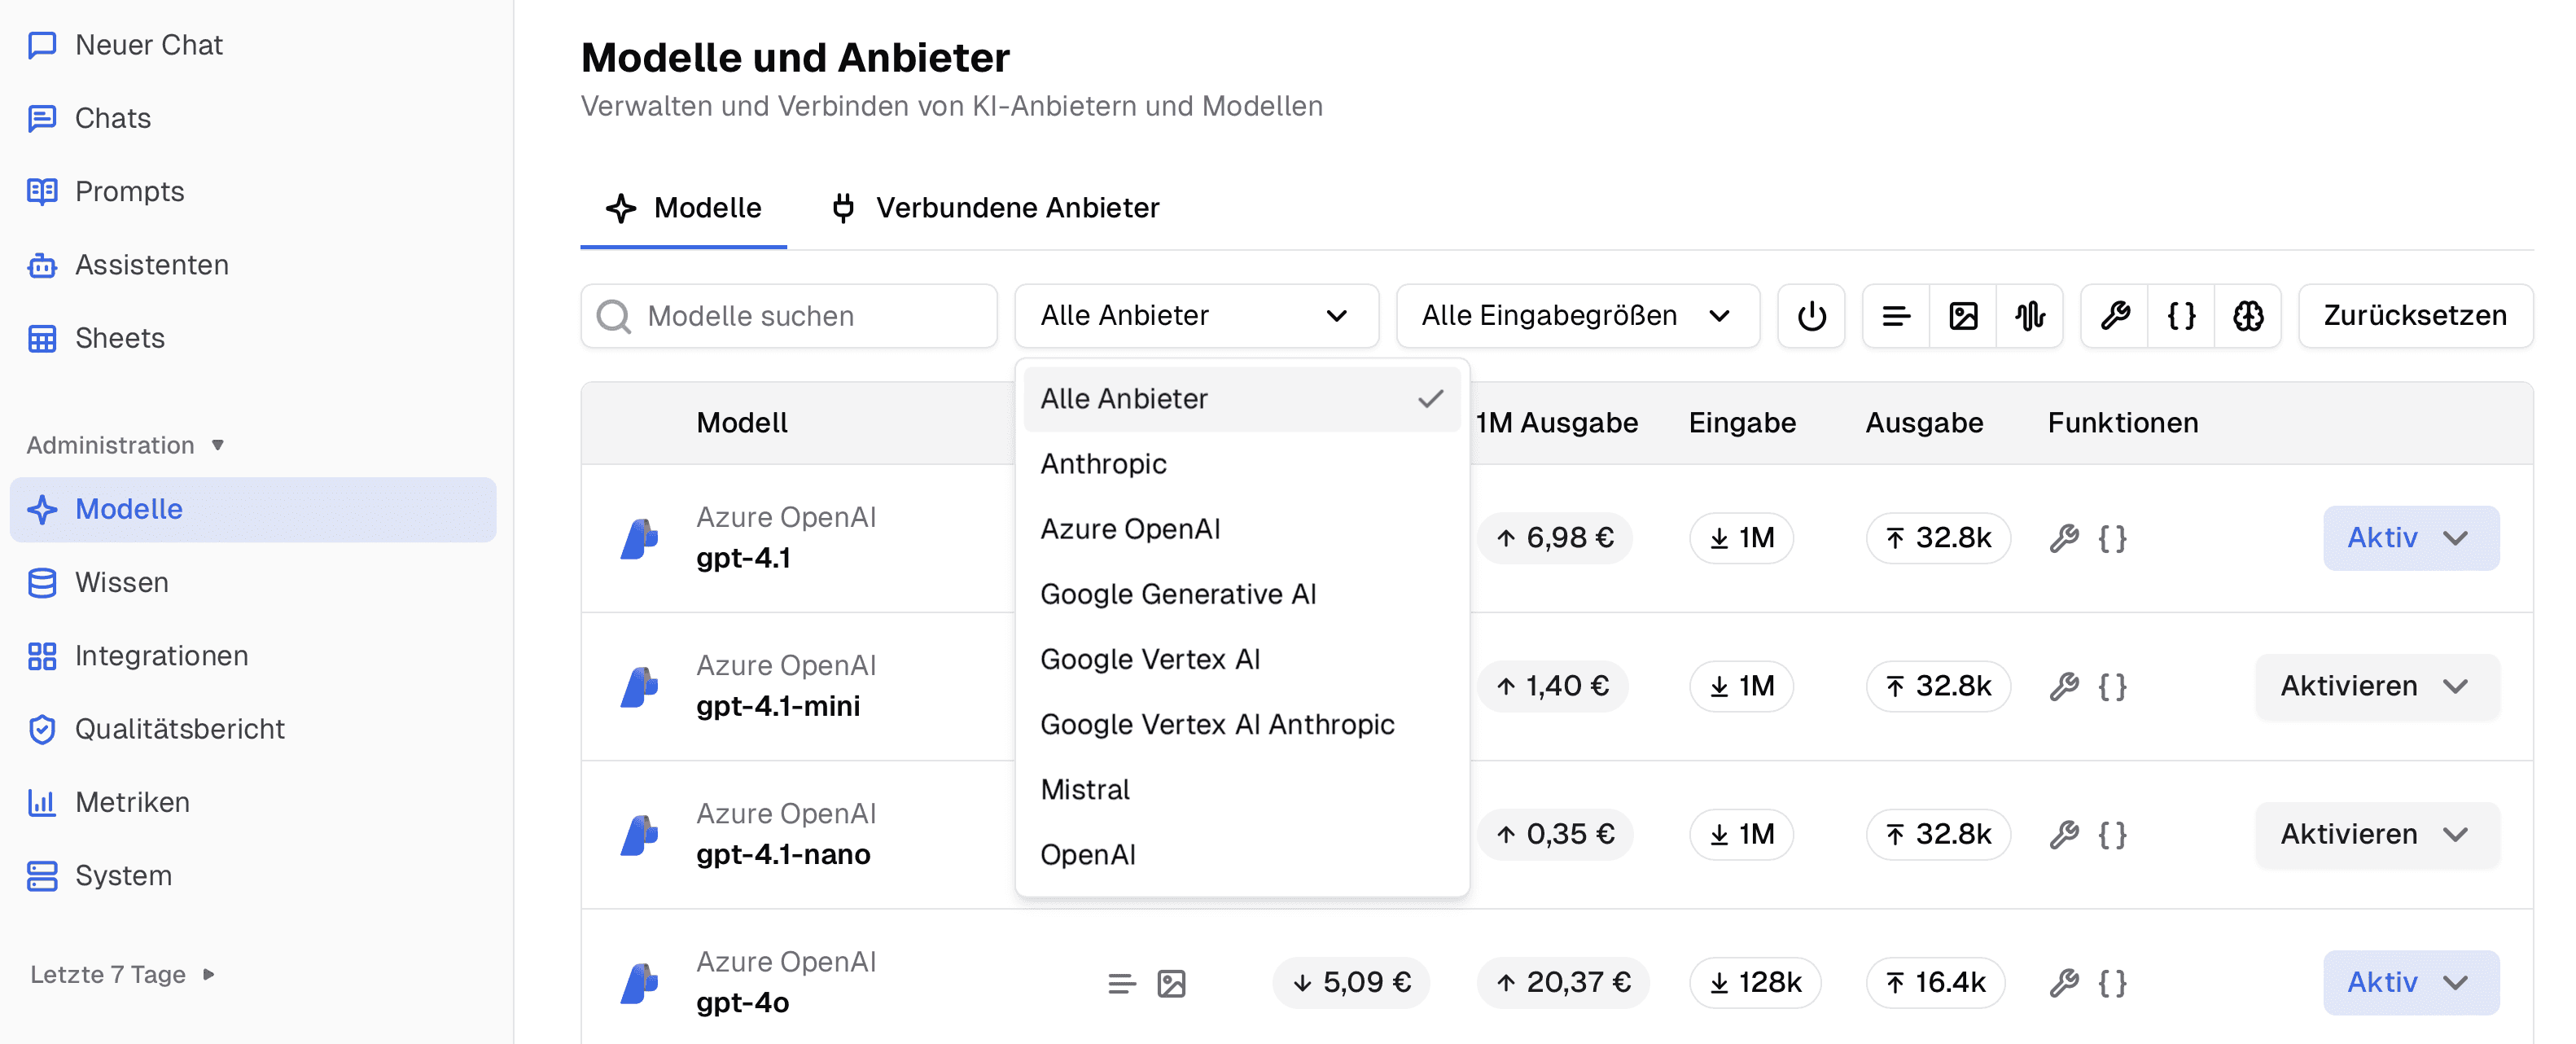The width and height of the screenshot is (2576, 1044).
Task: Open the Prompts library in sidebar
Action: point(129,191)
